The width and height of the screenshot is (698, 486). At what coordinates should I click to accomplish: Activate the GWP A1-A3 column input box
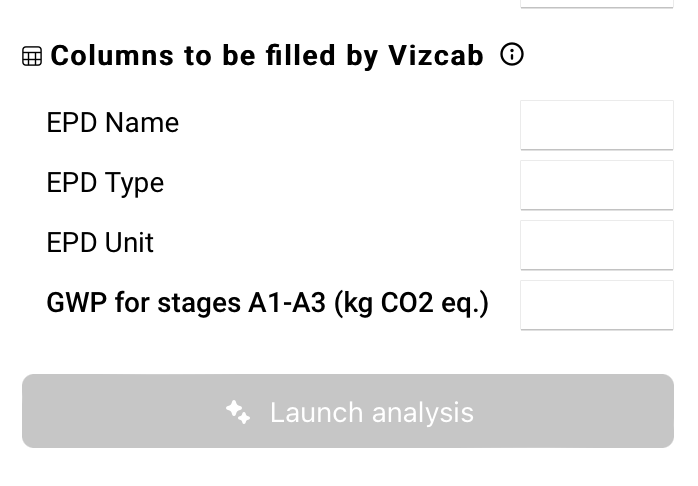597,305
